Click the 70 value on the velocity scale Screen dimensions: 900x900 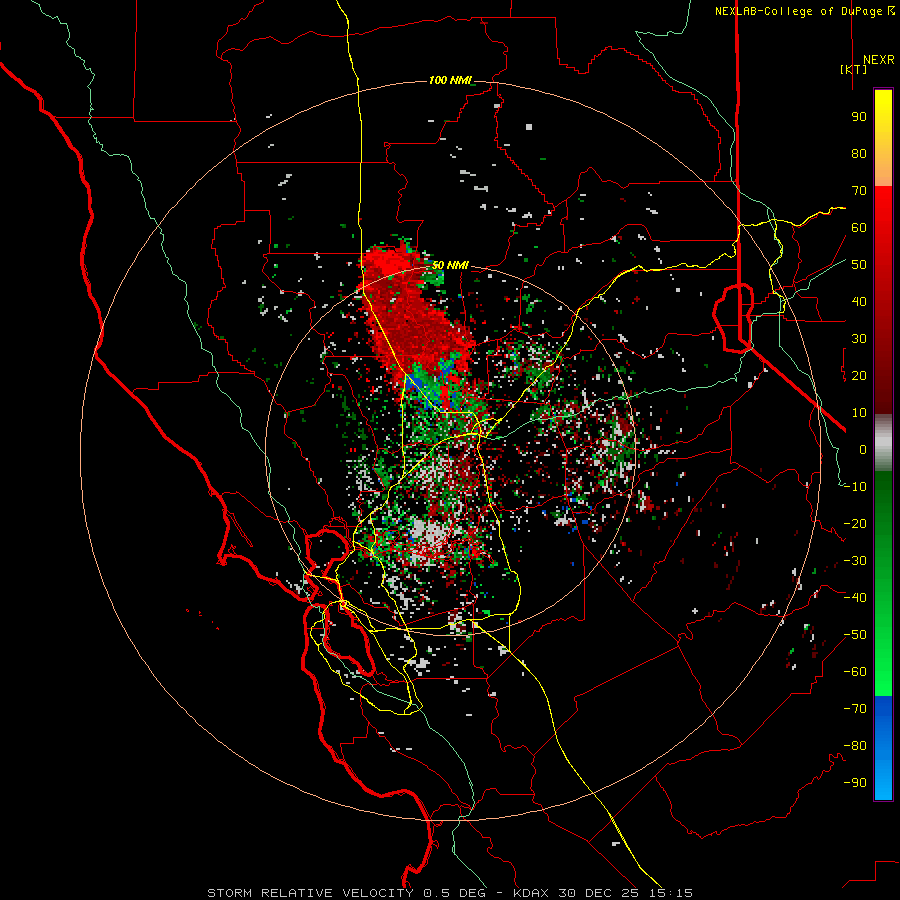pos(859,191)
